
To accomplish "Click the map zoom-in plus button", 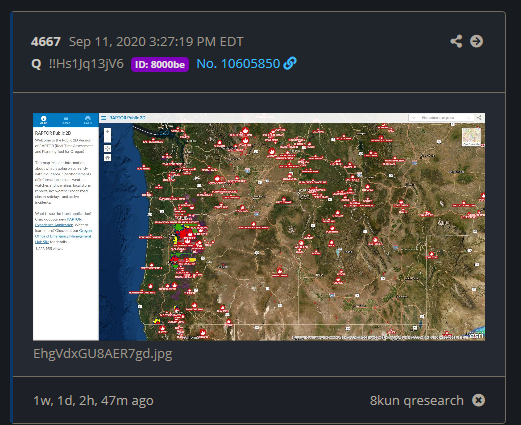I will click(x=107, y=132).
